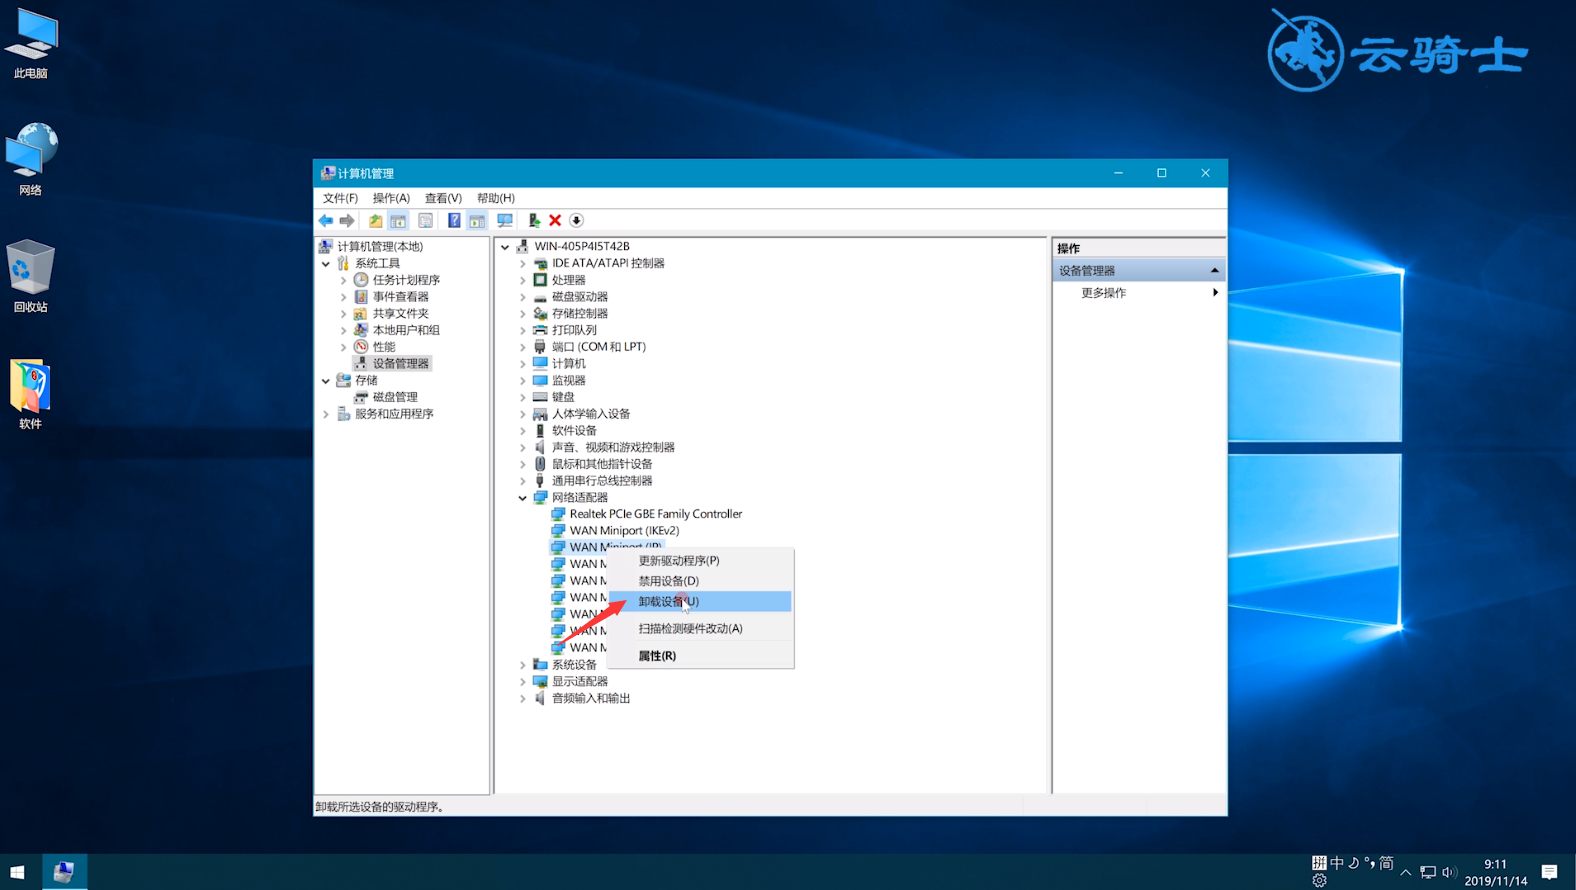Toggle the show/hide action pane icon
1576x890 pixels.
(x=477, y=221)
